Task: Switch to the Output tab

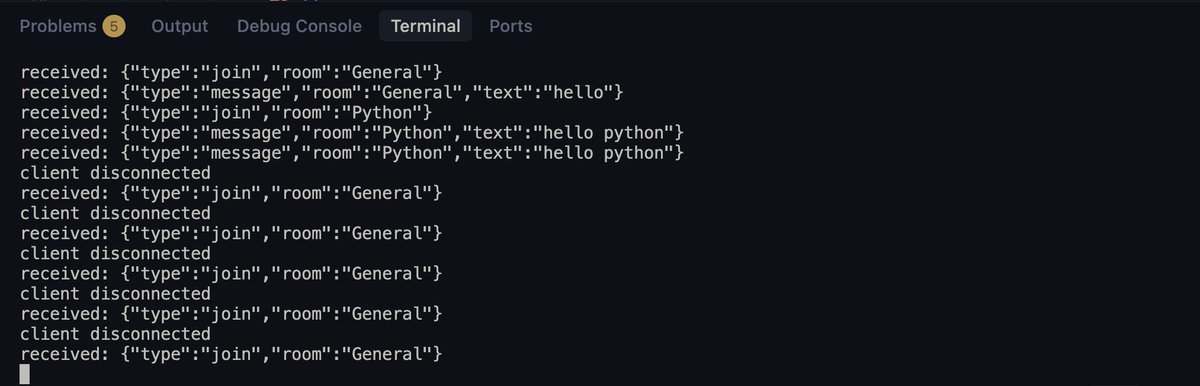Action: (x=180, y=26)
